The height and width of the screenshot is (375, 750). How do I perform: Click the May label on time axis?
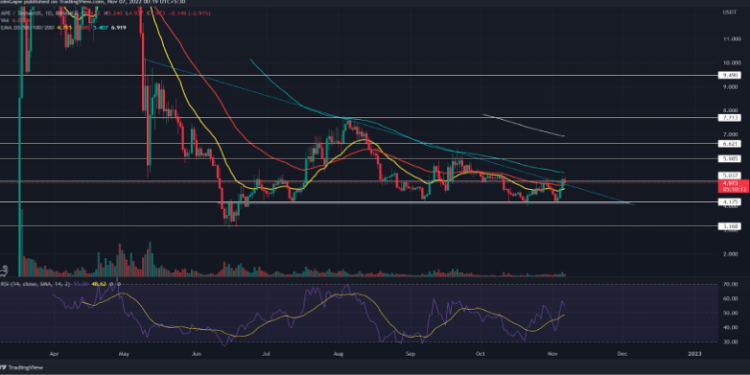[x=124, y=353]
